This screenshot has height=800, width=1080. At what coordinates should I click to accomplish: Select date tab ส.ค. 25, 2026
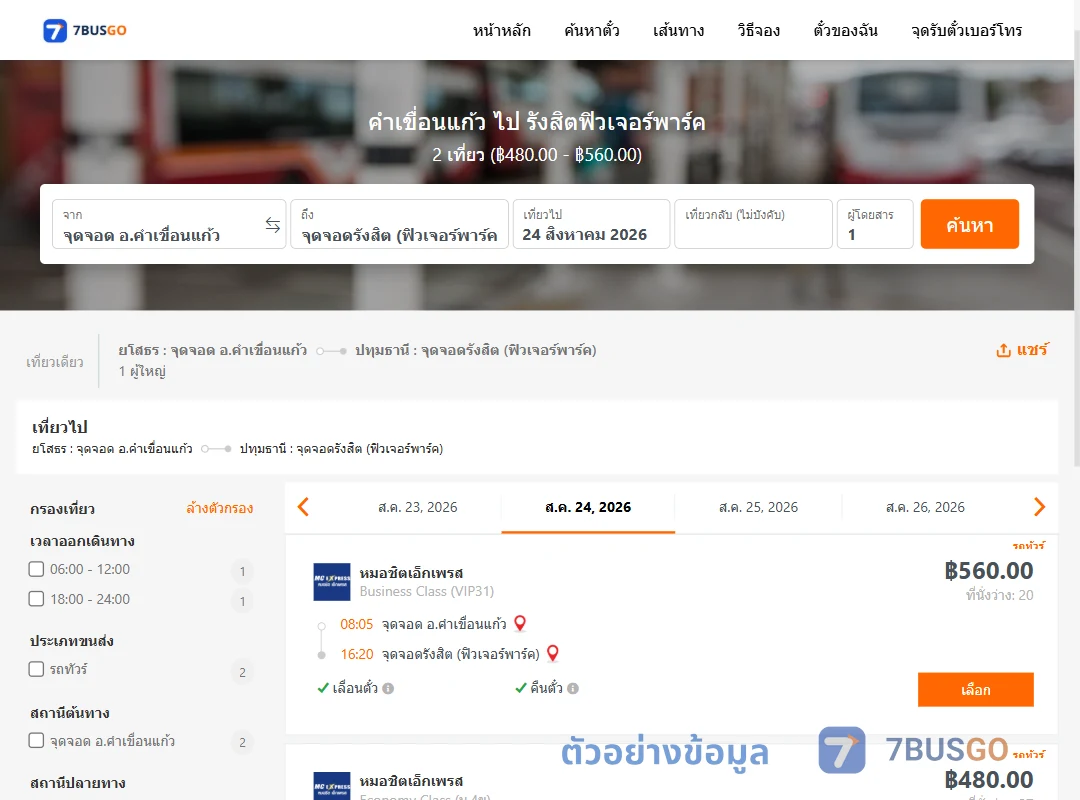pyautogui.click(x=758, y=507)
